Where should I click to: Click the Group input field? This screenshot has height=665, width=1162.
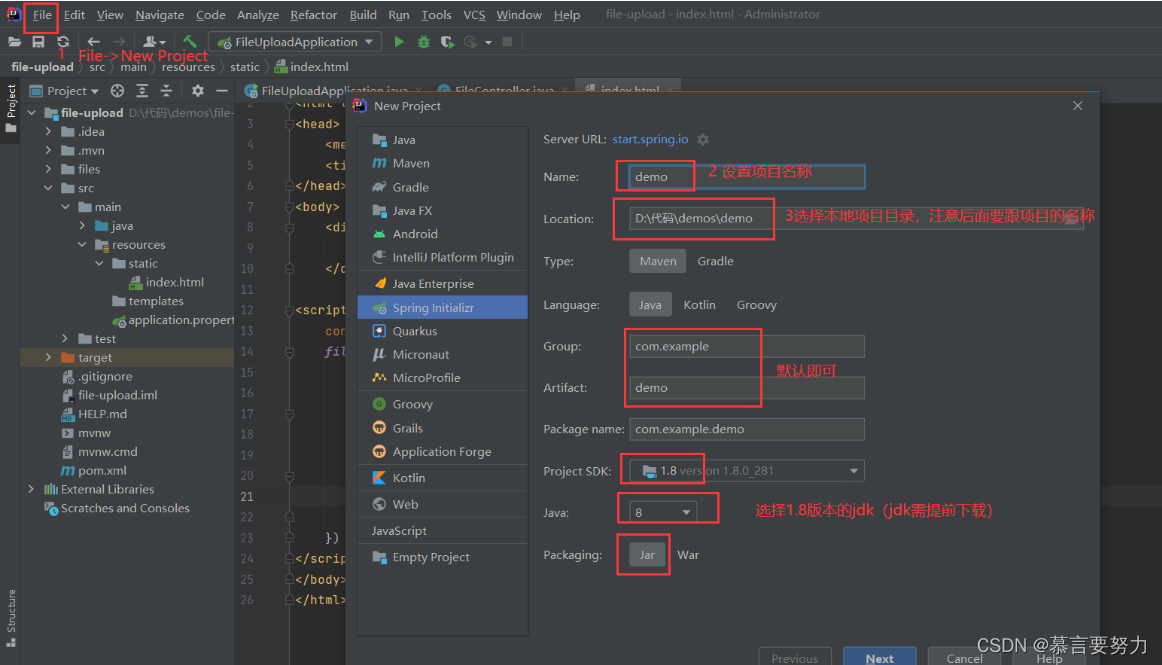click(x=746, y=346)
